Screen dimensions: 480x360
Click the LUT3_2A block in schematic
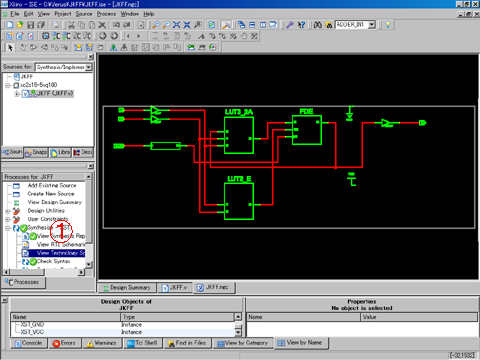click(239, 135)
